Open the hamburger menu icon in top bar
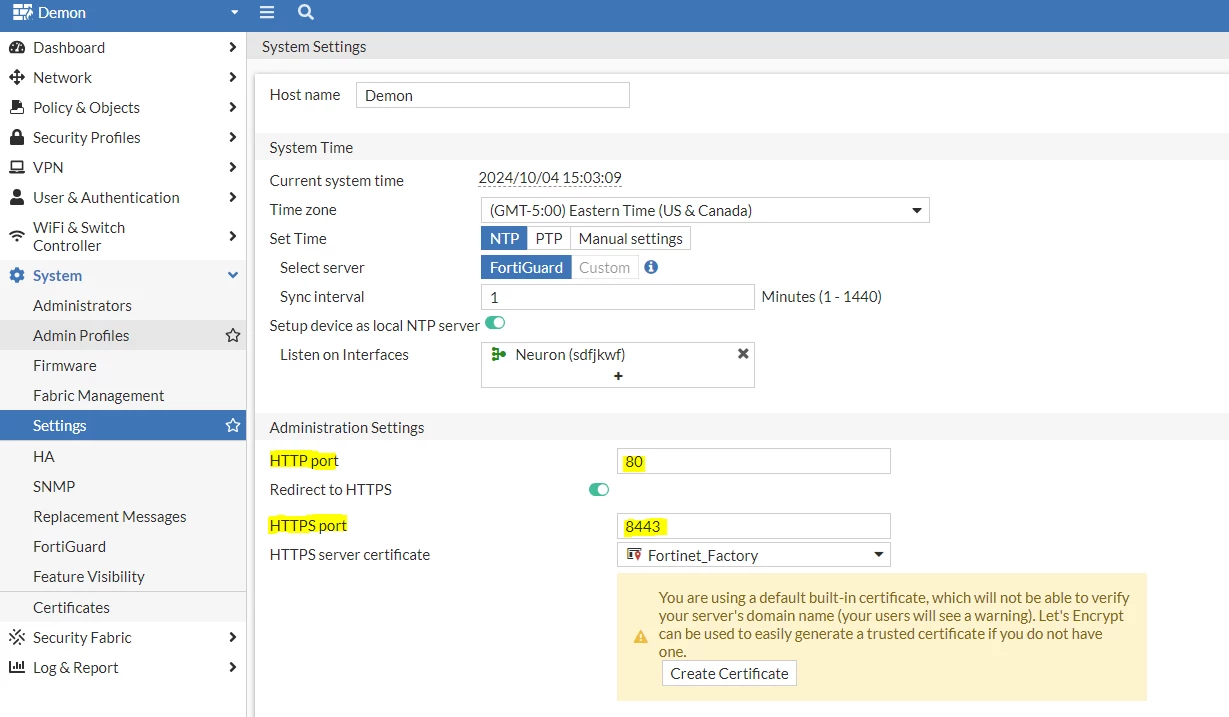This screenshot has height=717, width=1229. [x=267, y=12]
